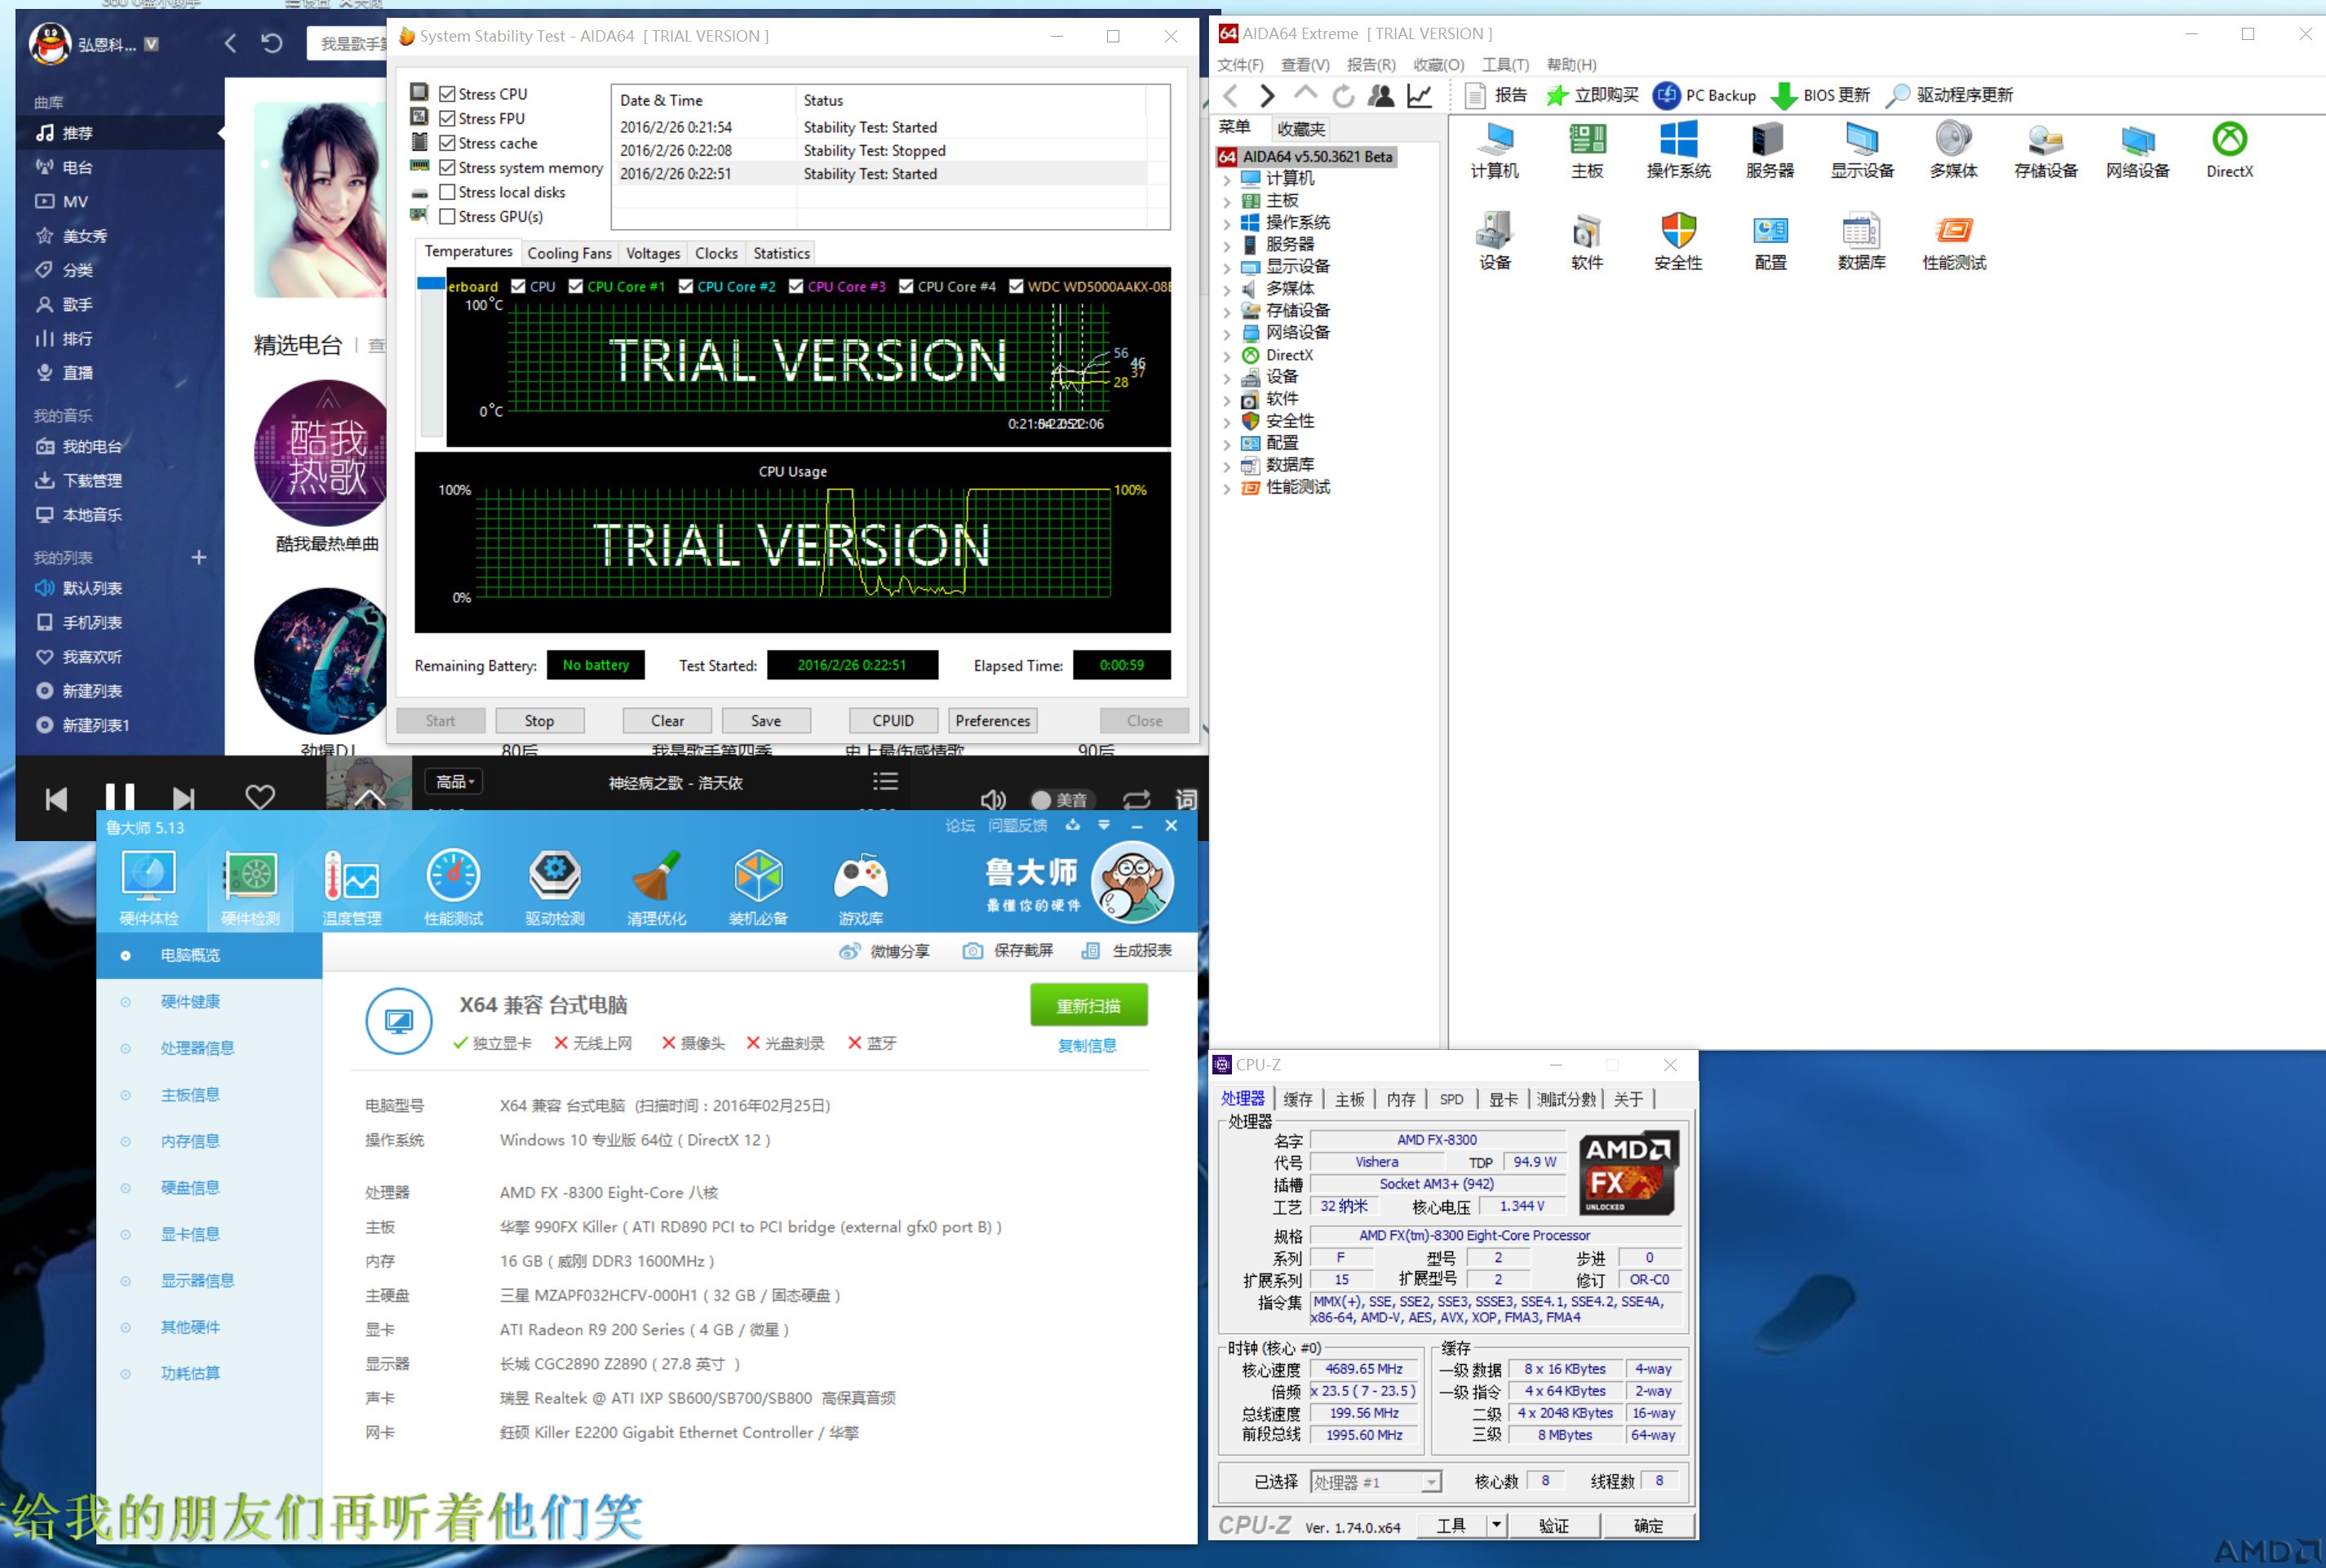Open the DirectX icon in the AIDA64 panel

pyautogui.click(x=2229, y=150)
